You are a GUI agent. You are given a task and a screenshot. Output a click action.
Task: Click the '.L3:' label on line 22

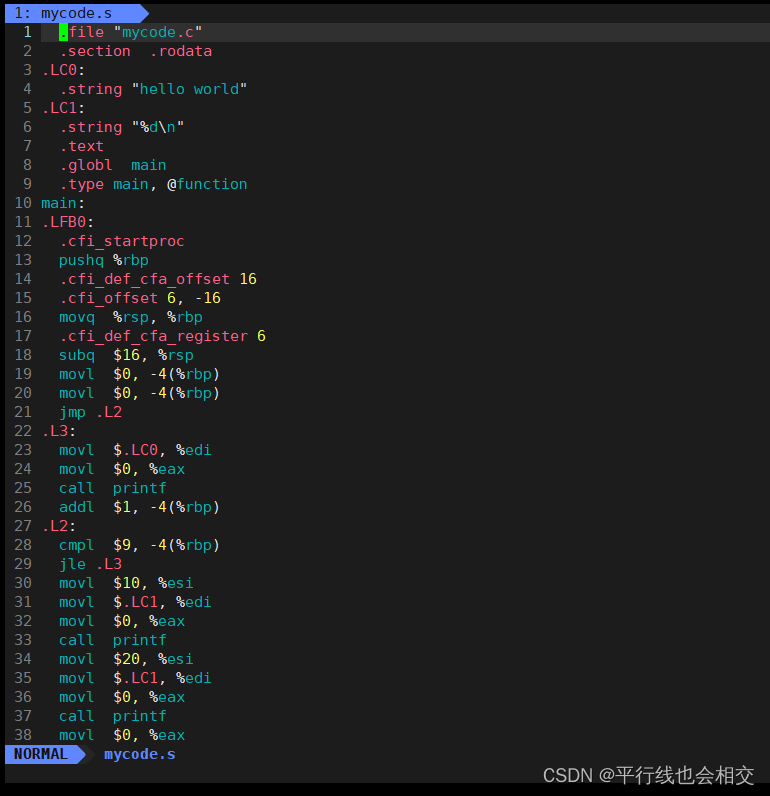point(59,431)
